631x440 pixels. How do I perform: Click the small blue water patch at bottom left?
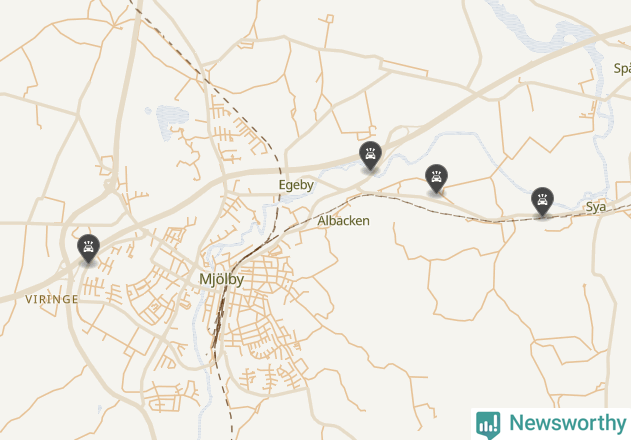click(x=100, y=409)
